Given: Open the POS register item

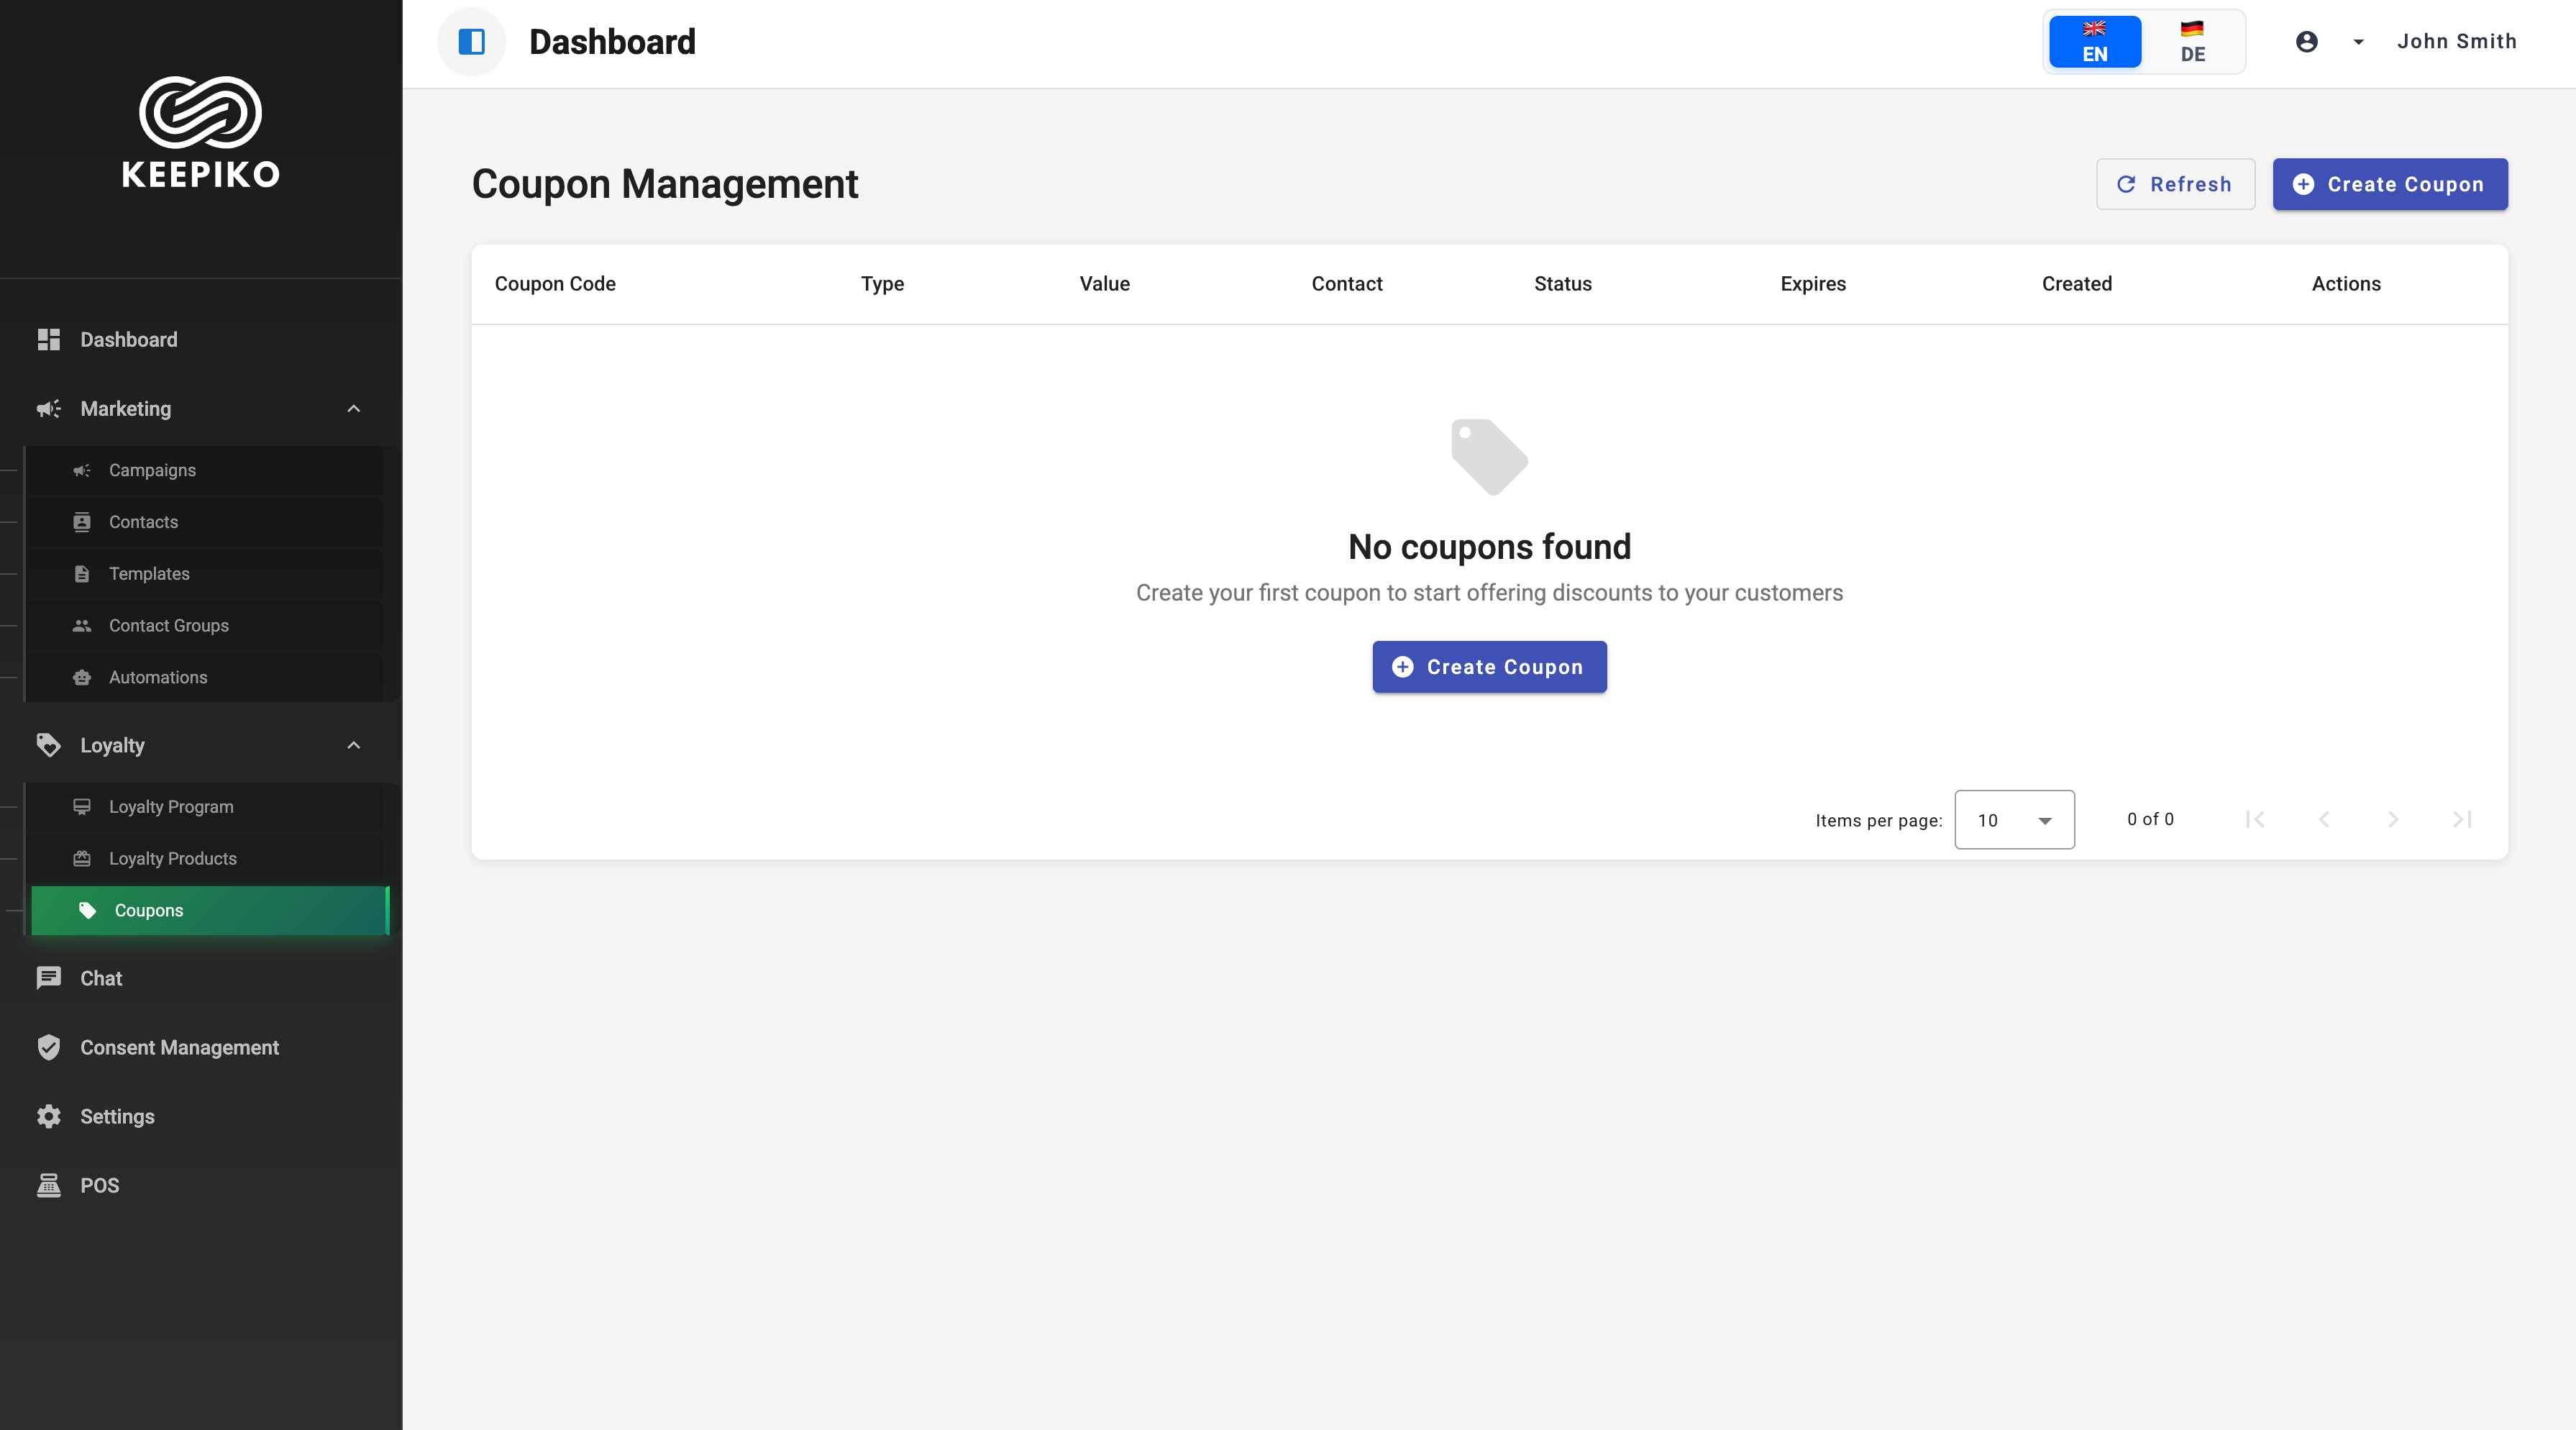Looking at the screenshot, I should [x=98, y=1185].
